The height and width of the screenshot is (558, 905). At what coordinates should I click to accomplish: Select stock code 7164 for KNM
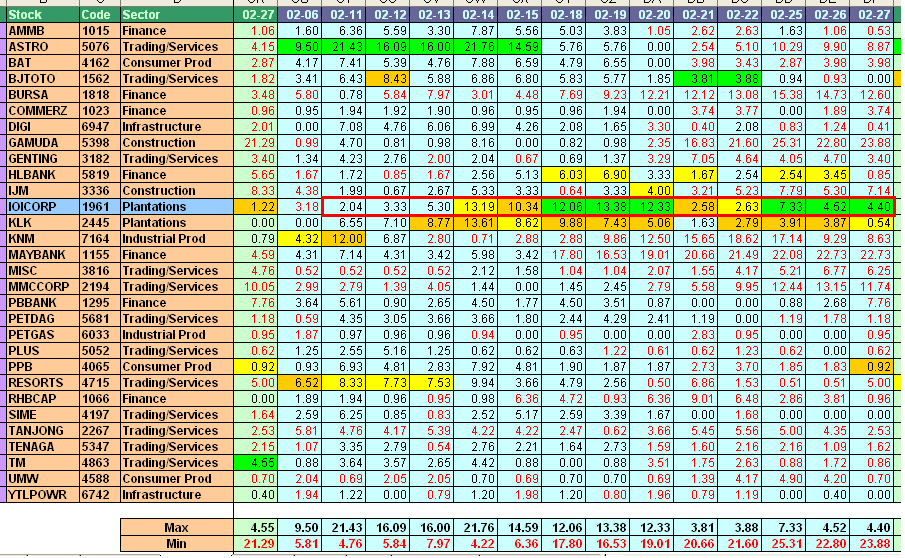coord(98,239)
